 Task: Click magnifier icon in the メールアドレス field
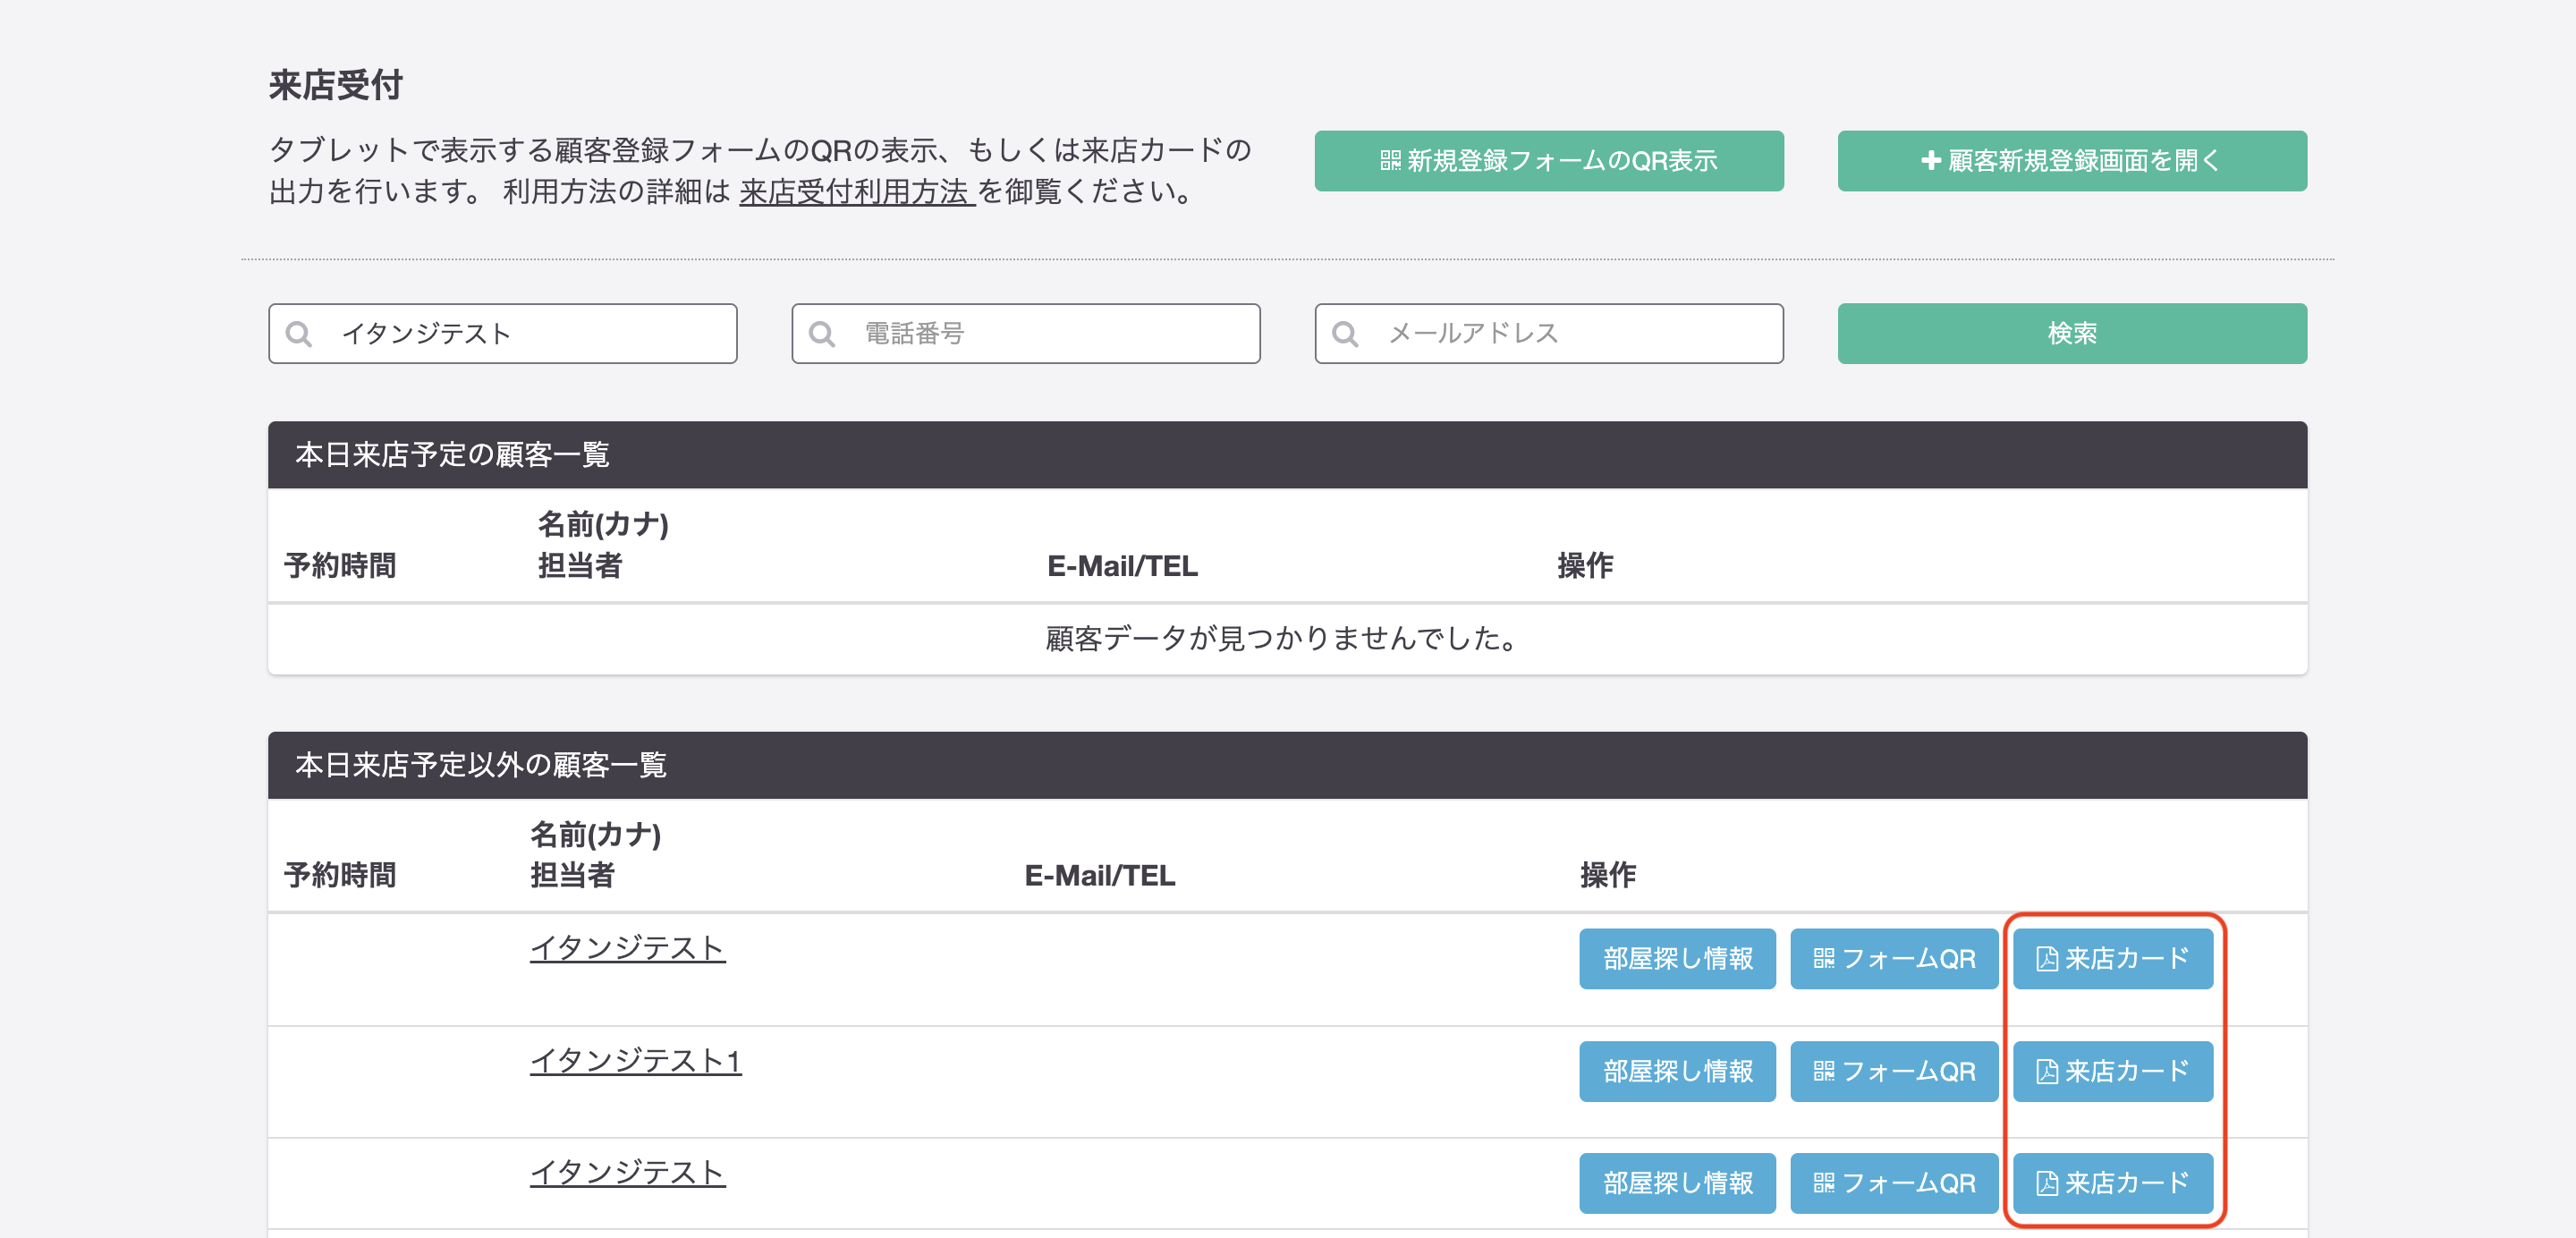pos(1344,333)
